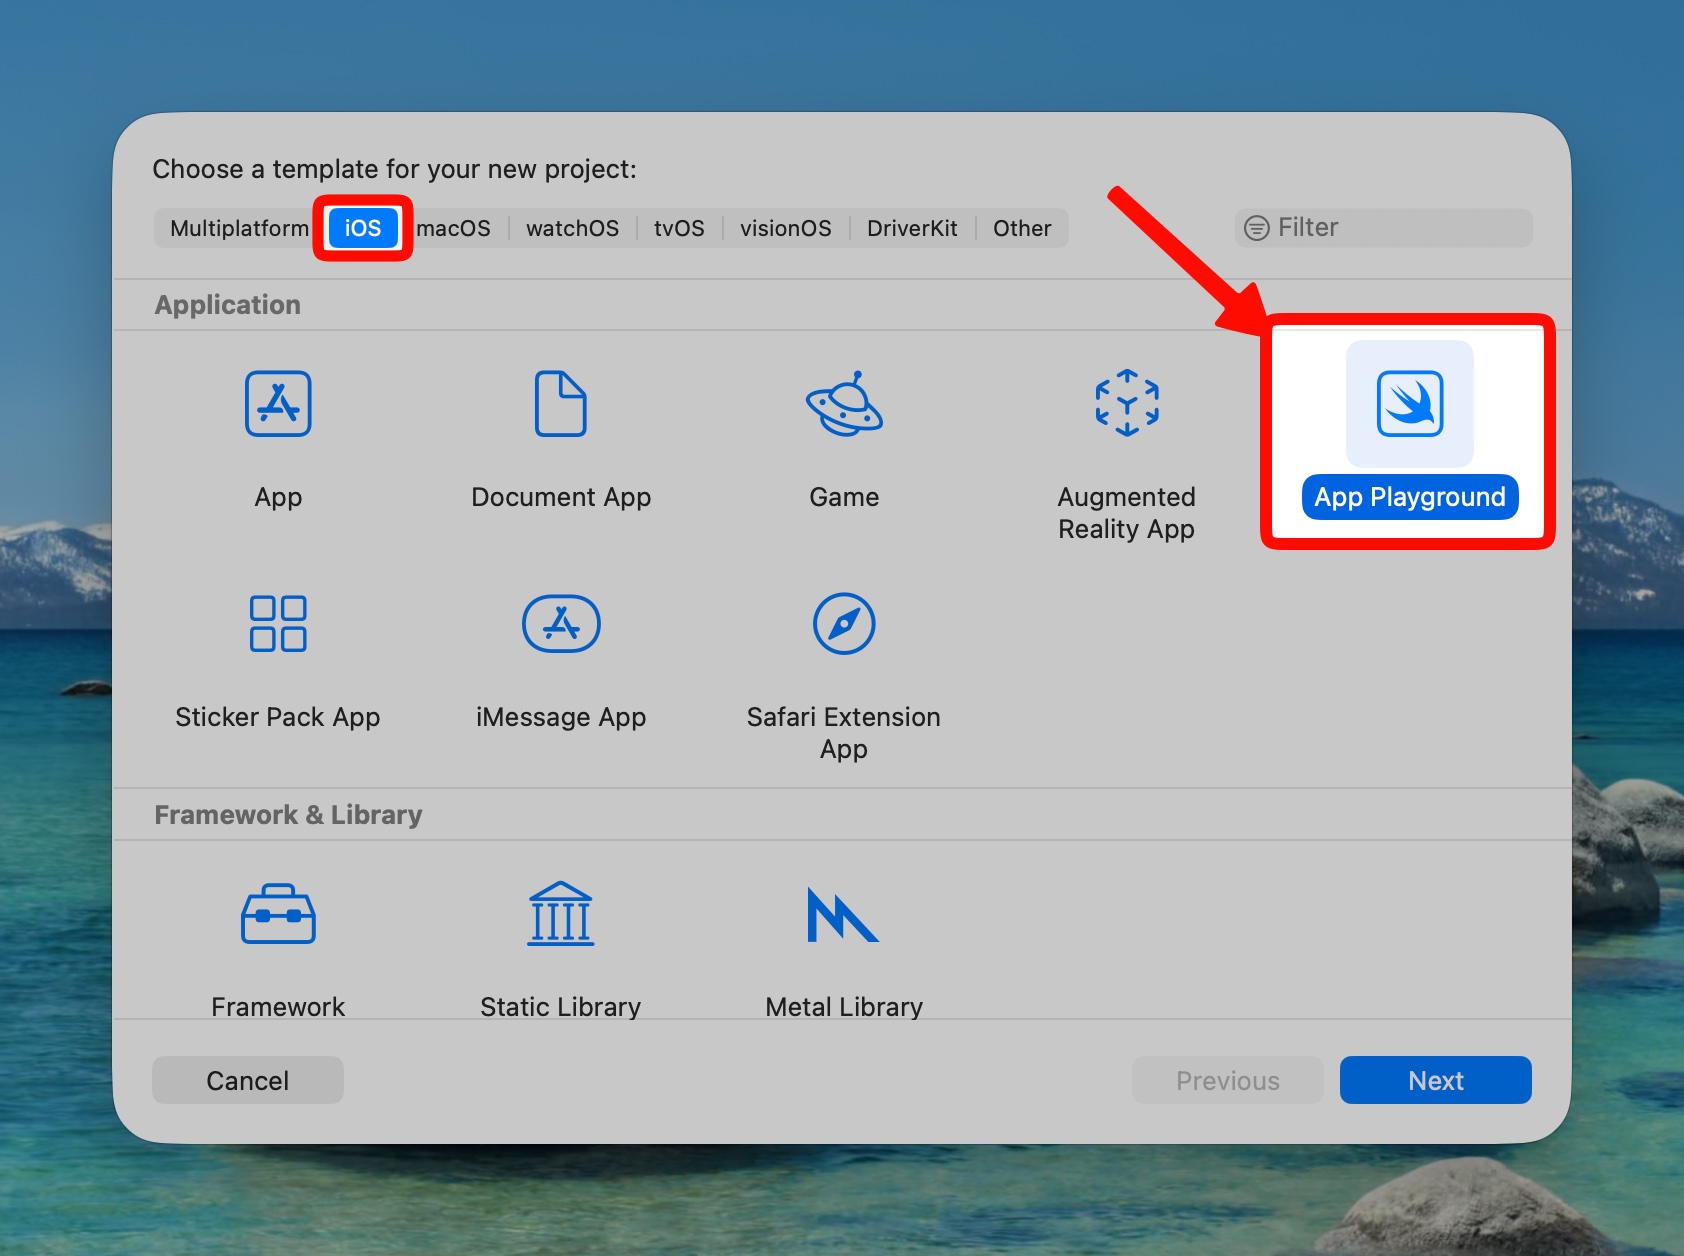Click the App Playground Swift icon
Viewport: 1684px width, 1256px height.
[1410, 404]
